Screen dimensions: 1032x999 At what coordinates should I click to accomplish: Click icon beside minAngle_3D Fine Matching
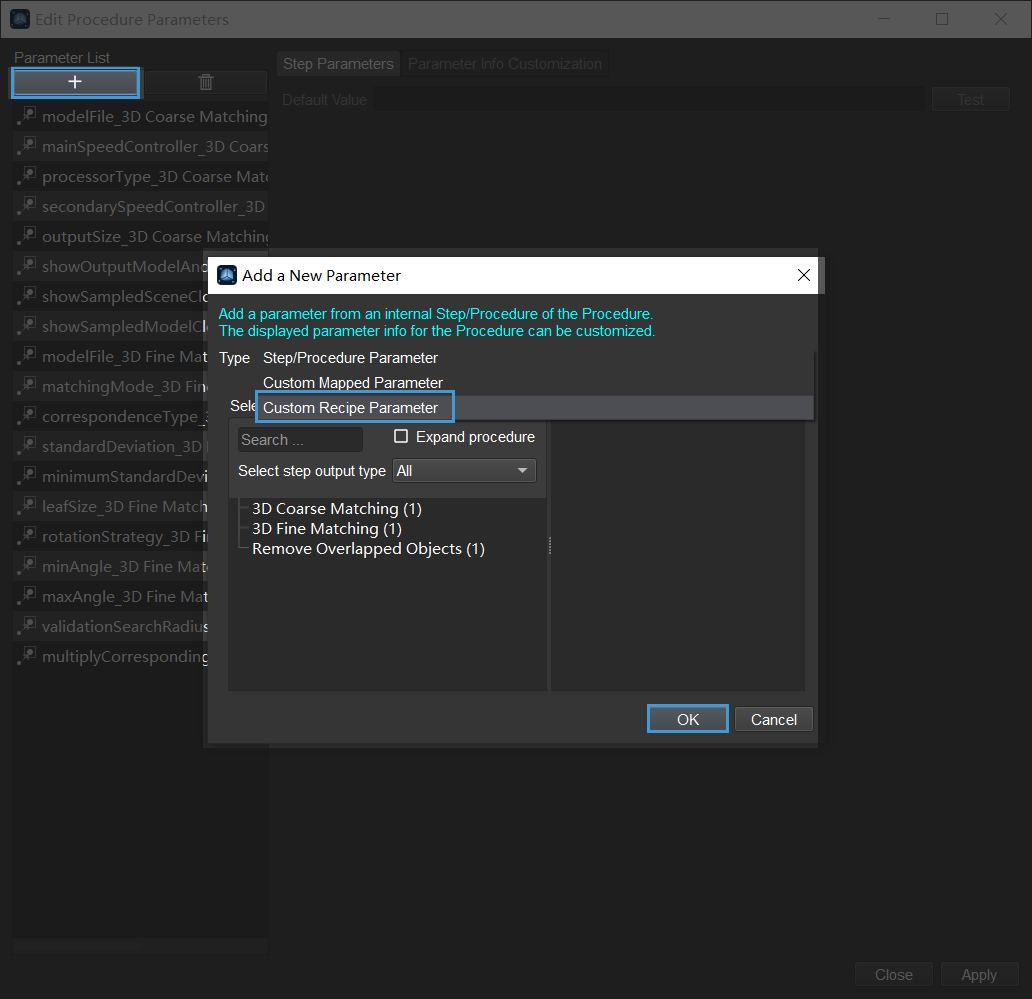(27, 566)
